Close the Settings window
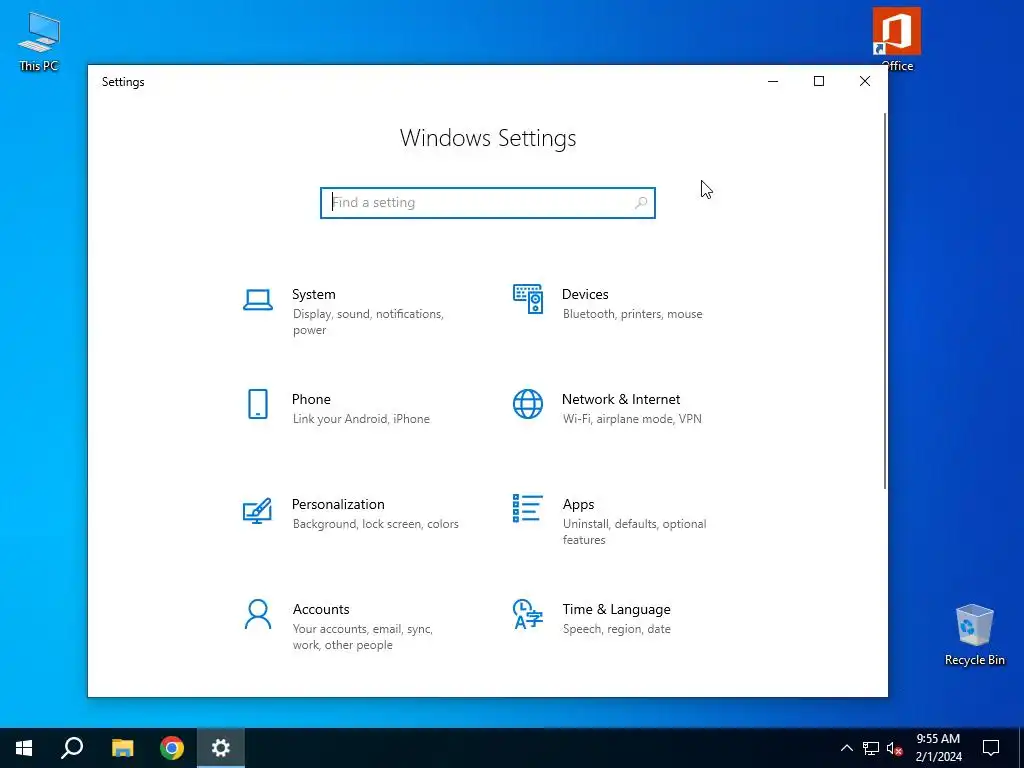The width and height of the screenshot is (1024, 768). click(x=865, y=81)
